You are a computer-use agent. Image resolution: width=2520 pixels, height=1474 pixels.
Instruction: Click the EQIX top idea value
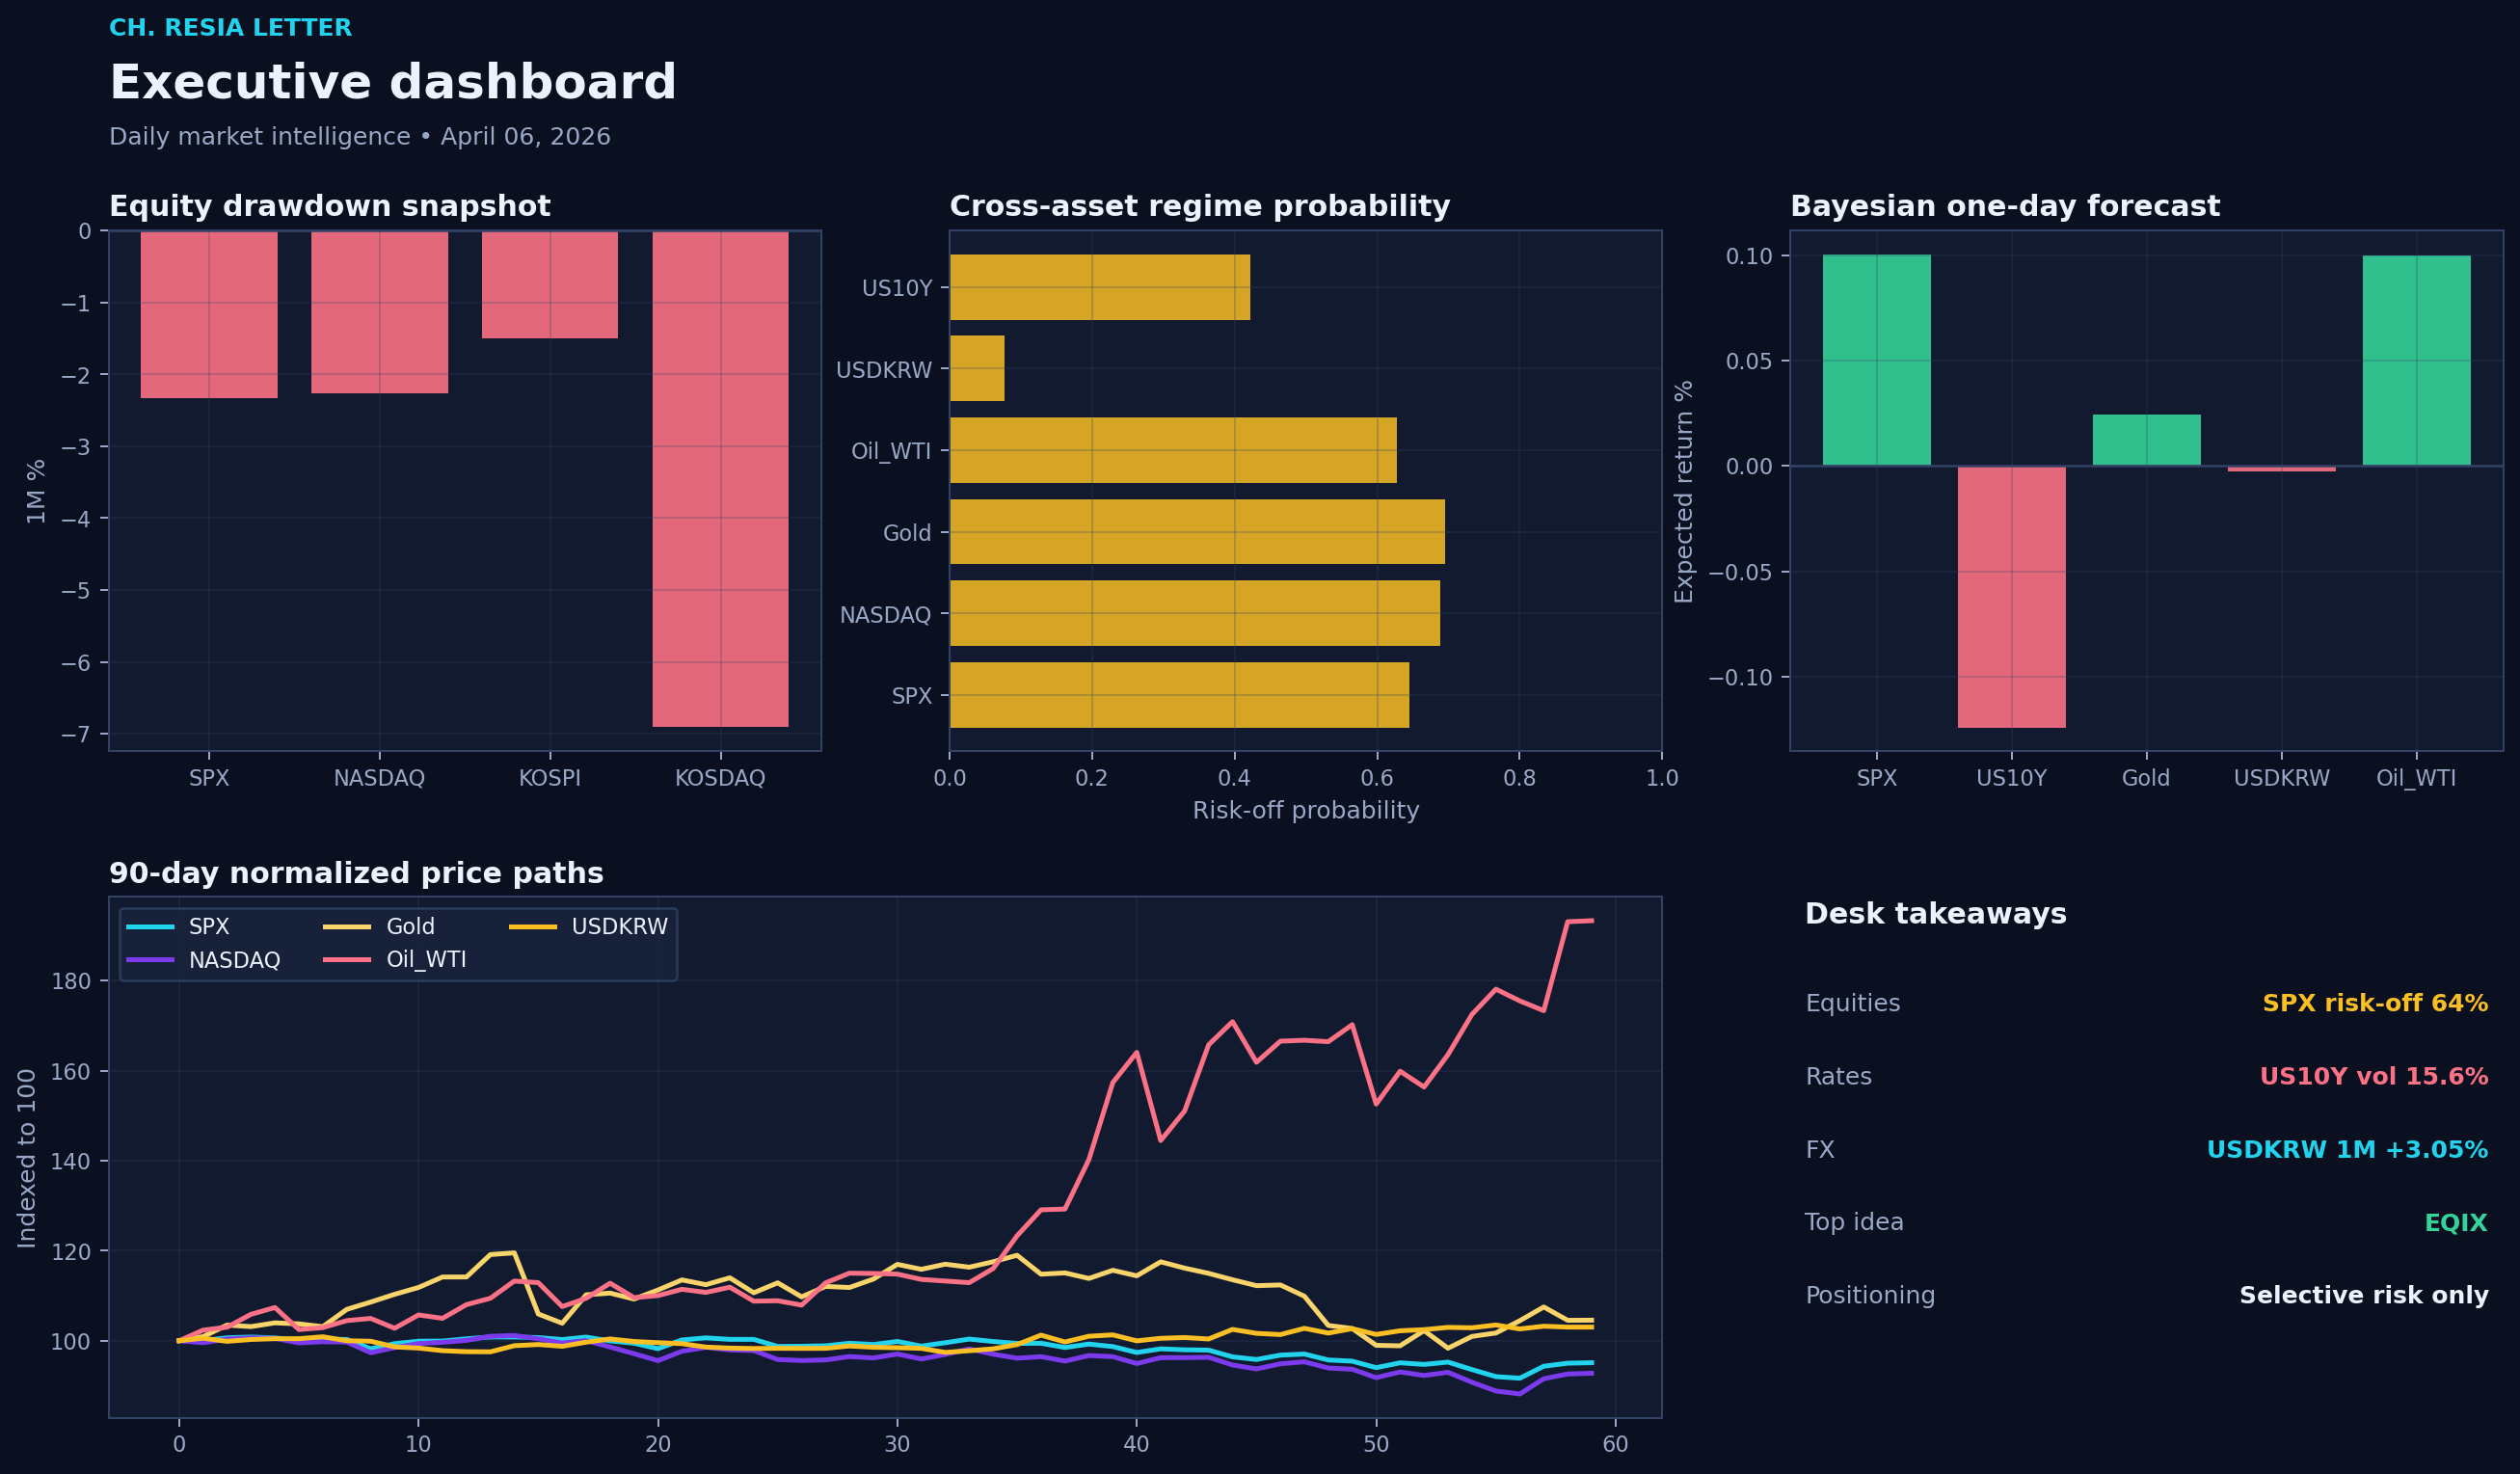(x=2455, y=1222)
